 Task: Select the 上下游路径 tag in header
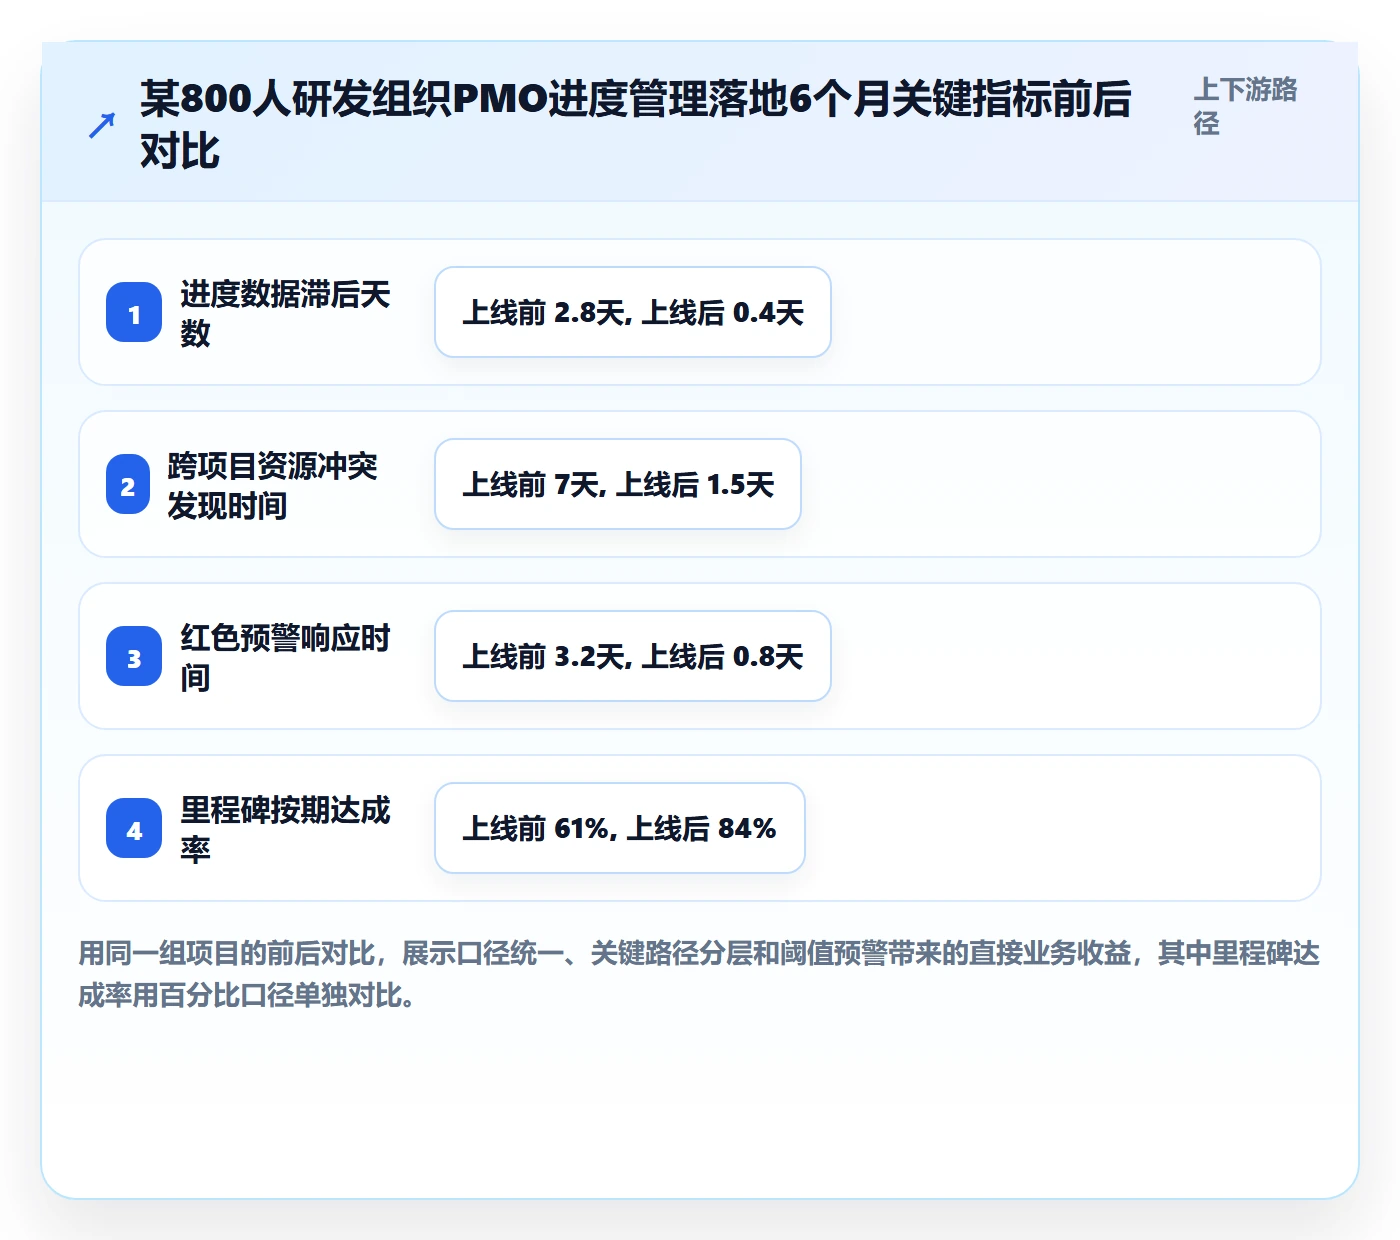[1245, 106]
